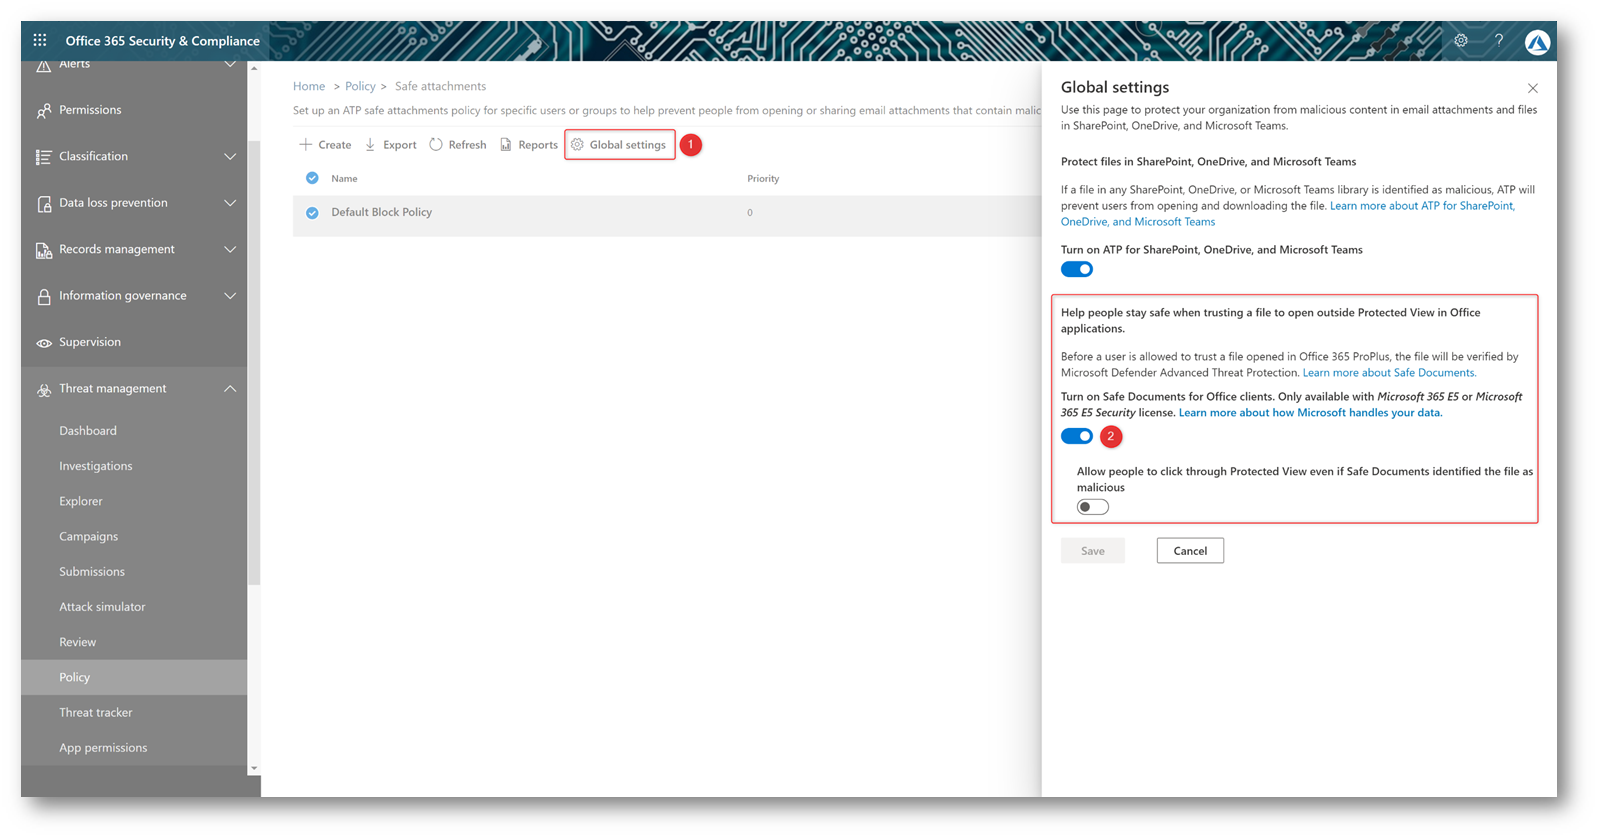Click the Threat management biohazard icon

[x=43, y=390]
